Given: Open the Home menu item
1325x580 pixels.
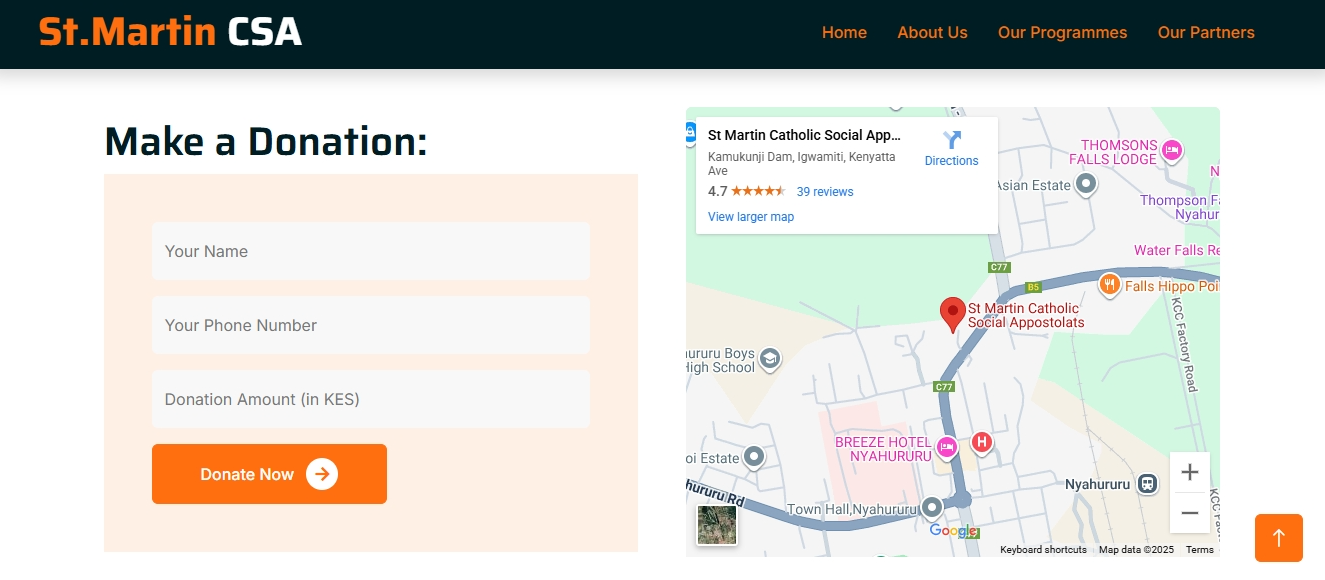Looking at the screenshot, I should [844, 33].
